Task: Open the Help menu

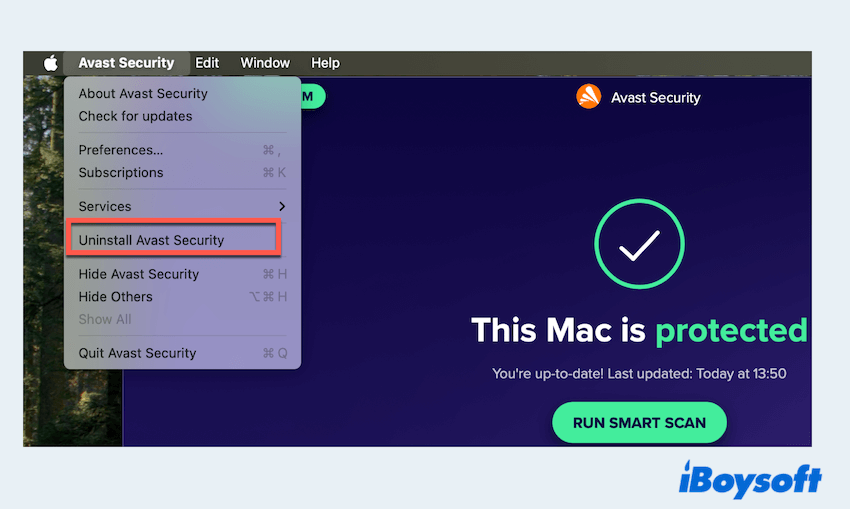Action: coord(325,63)
